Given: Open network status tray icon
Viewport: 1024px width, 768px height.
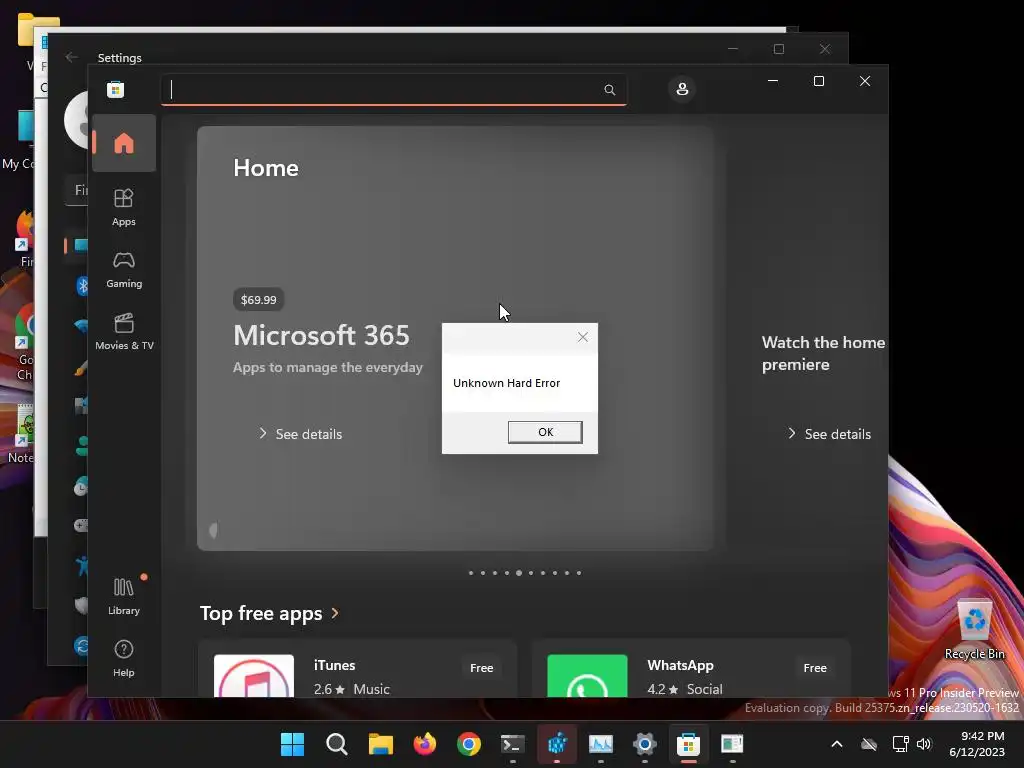Looking at the screenshot, I should tap(900, 744).
